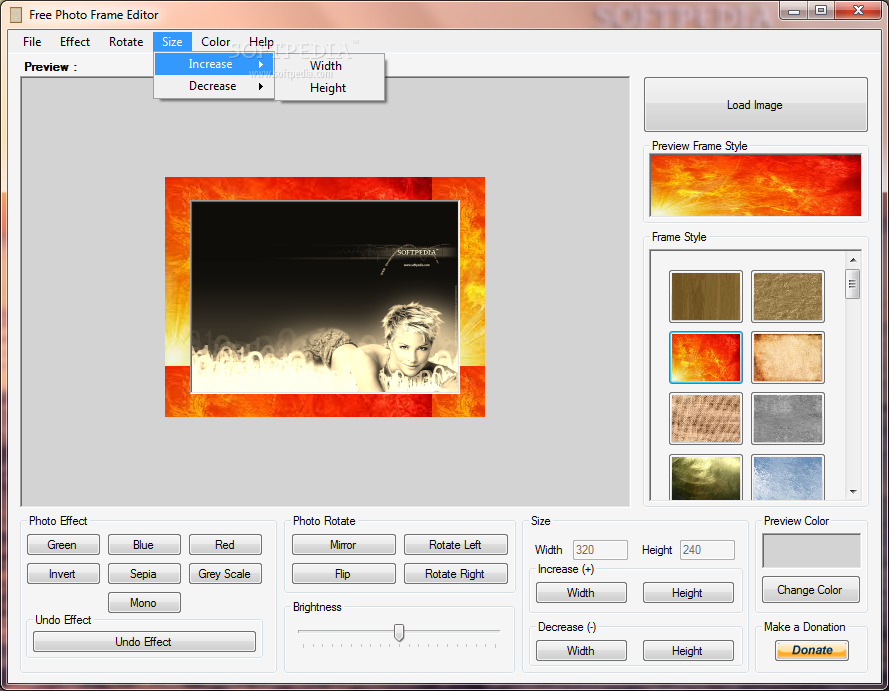Click the Rotate Right button
889x691 pixels.
(x=455, y=574)
